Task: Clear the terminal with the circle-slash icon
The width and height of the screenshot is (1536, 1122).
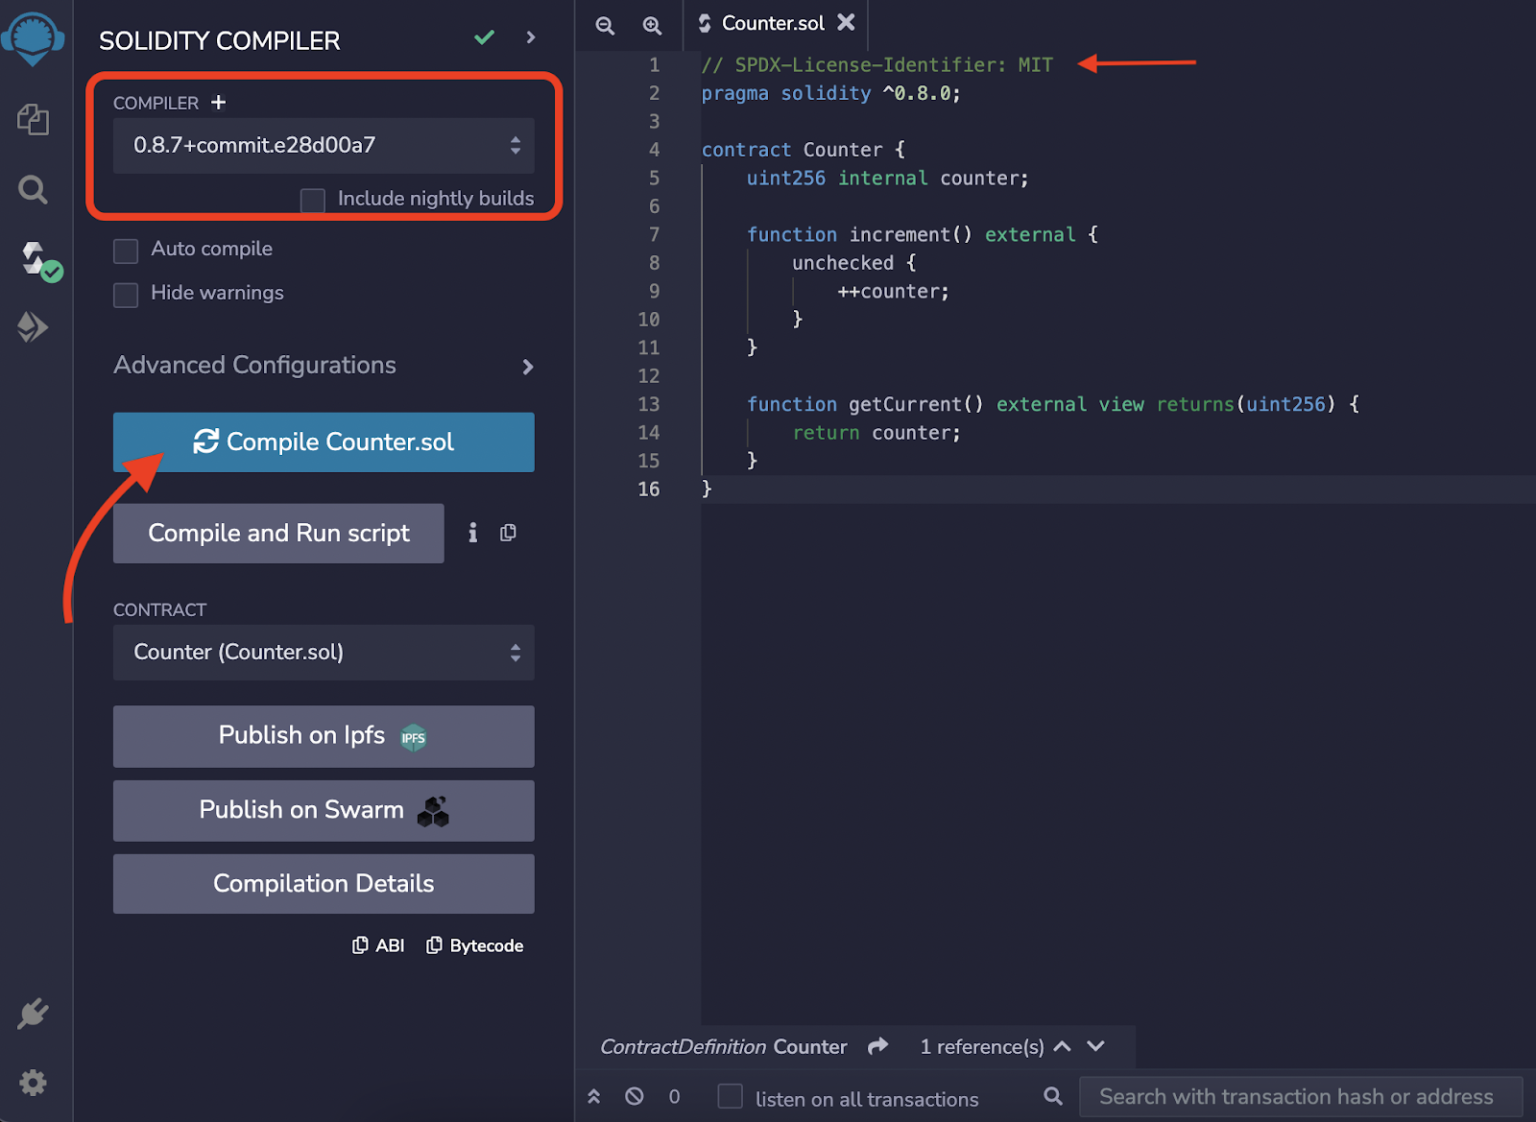Action: 634,1096
